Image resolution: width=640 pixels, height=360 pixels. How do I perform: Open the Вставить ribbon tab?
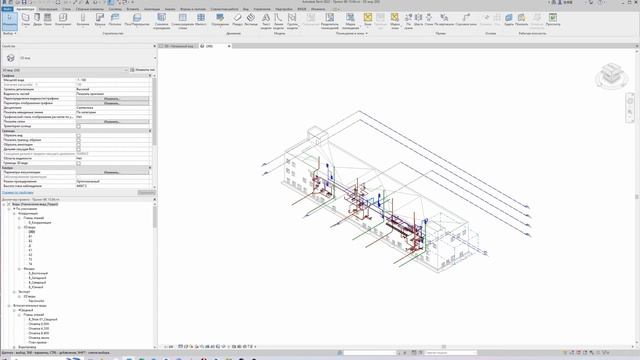133,9
